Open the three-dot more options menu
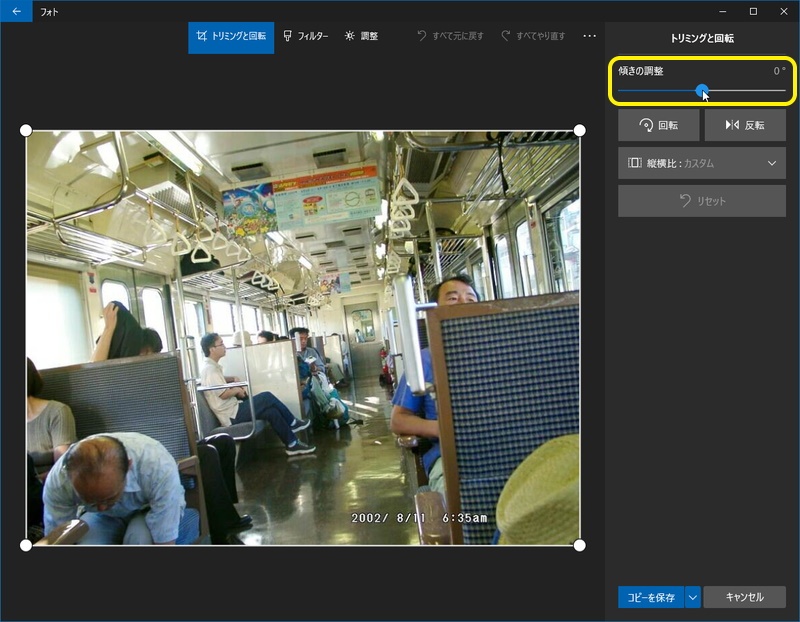The image size is (800, 622). coord(589,37)
